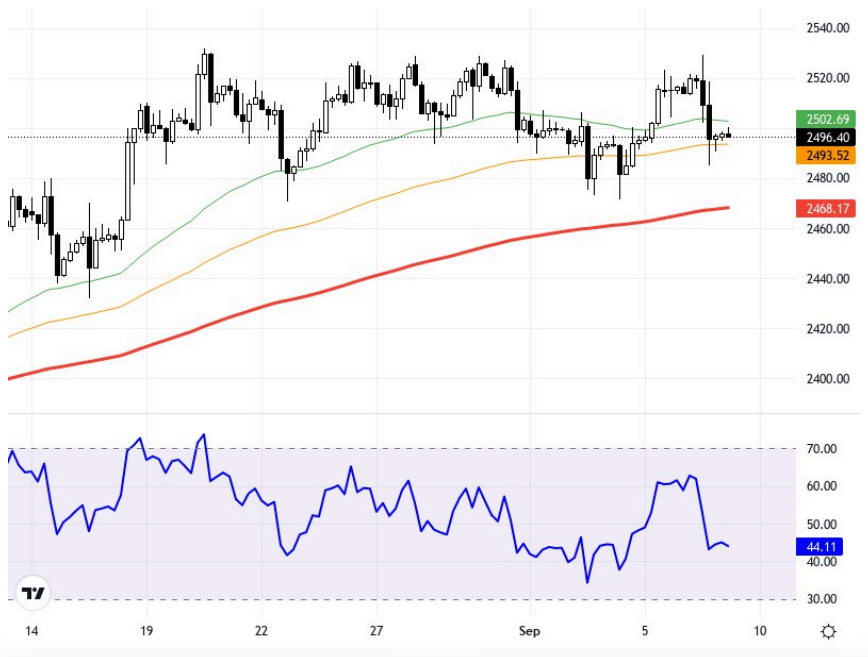Click the 60.00 RSI axis label
The image size is (868, 657).
click(822, 486)
